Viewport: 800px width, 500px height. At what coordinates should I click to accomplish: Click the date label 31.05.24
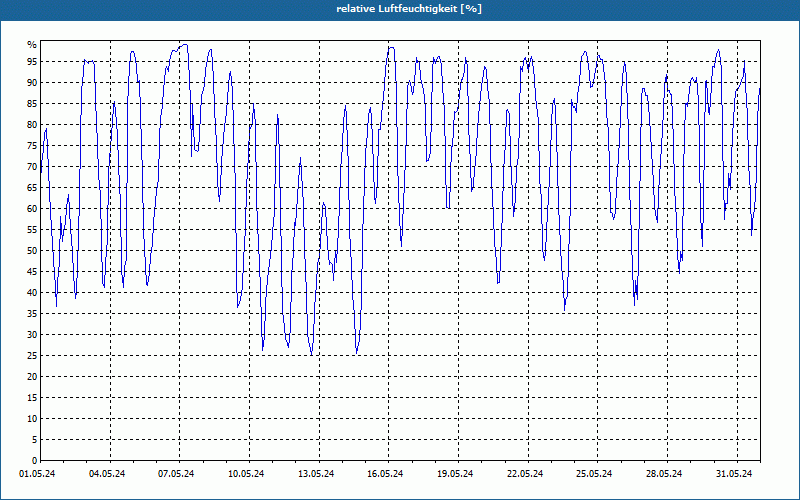[734, 474]
